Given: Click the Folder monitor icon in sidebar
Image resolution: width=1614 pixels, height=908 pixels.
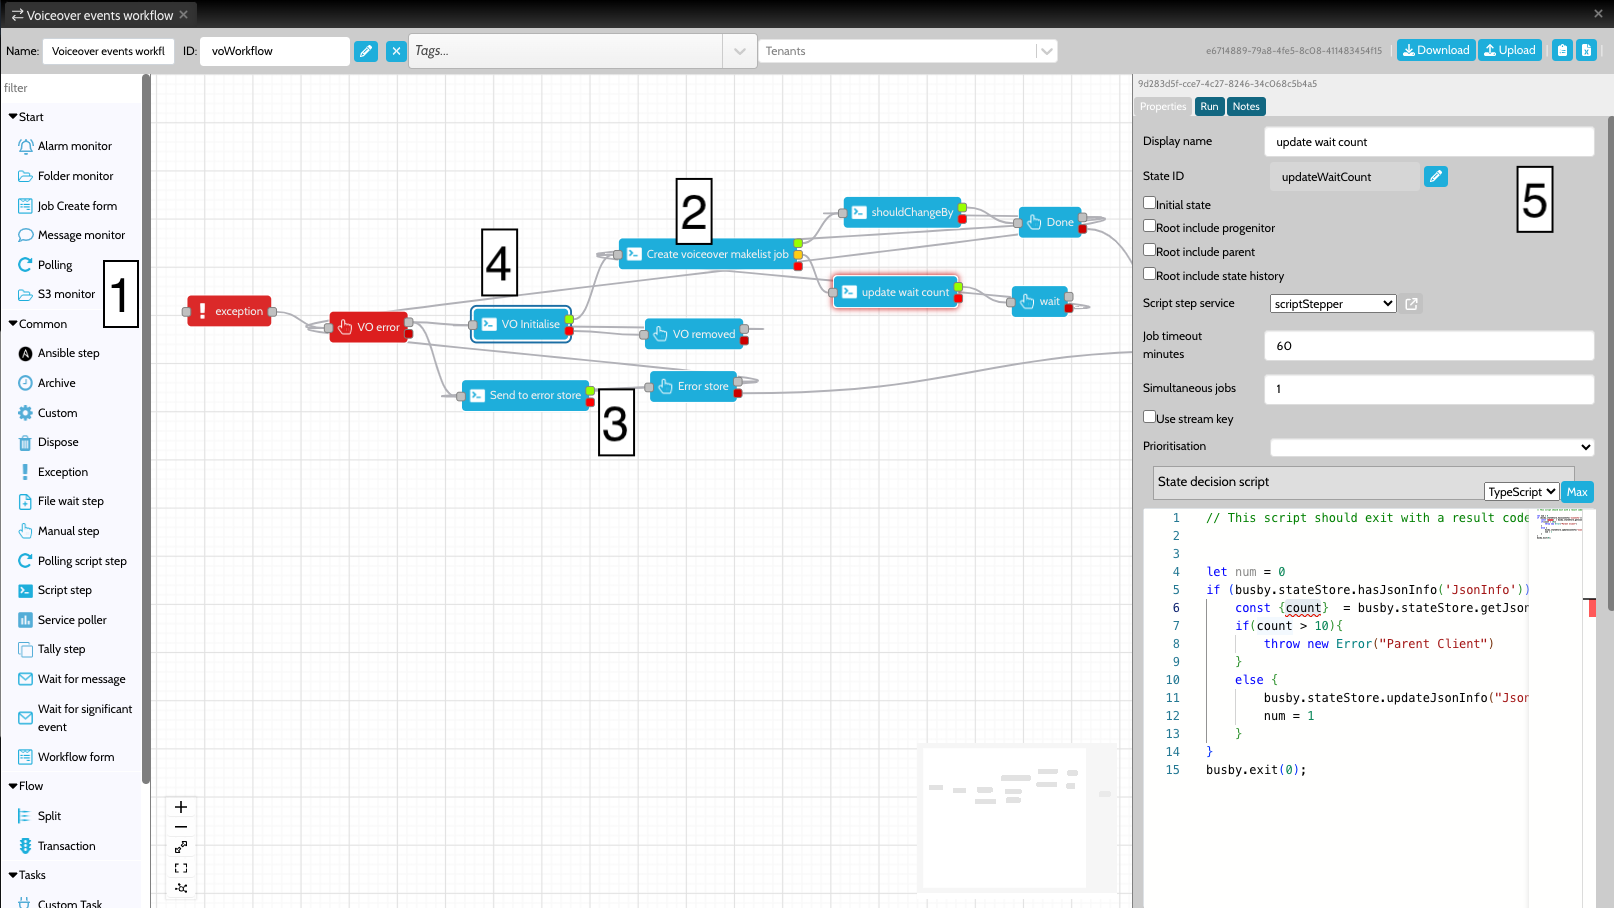Looking at the screenshot, I should pyautogui.click(x=26, y=176).
